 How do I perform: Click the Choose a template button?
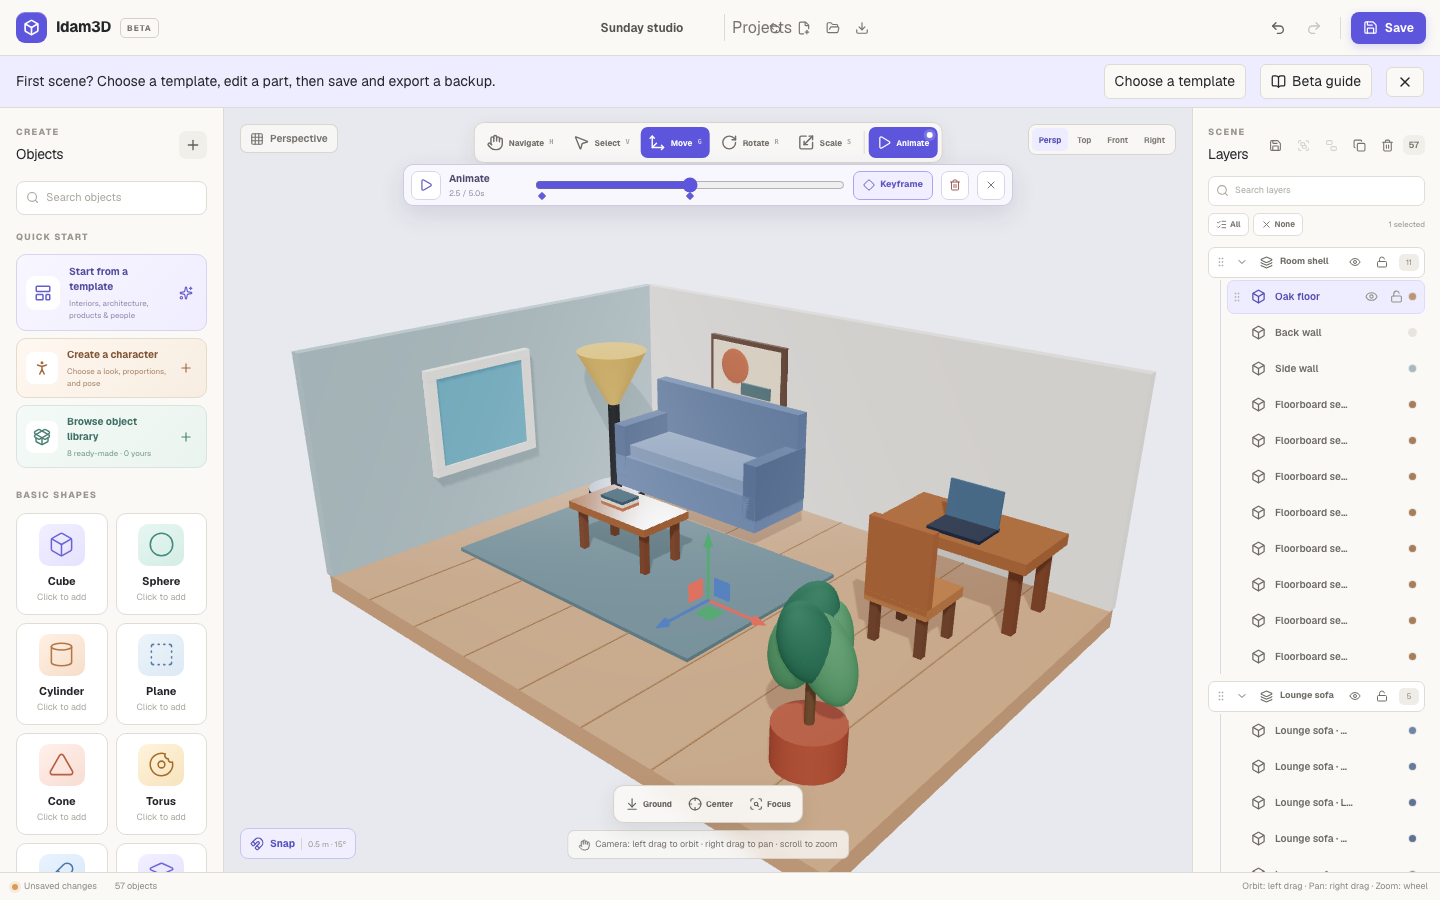point(1175,82)
